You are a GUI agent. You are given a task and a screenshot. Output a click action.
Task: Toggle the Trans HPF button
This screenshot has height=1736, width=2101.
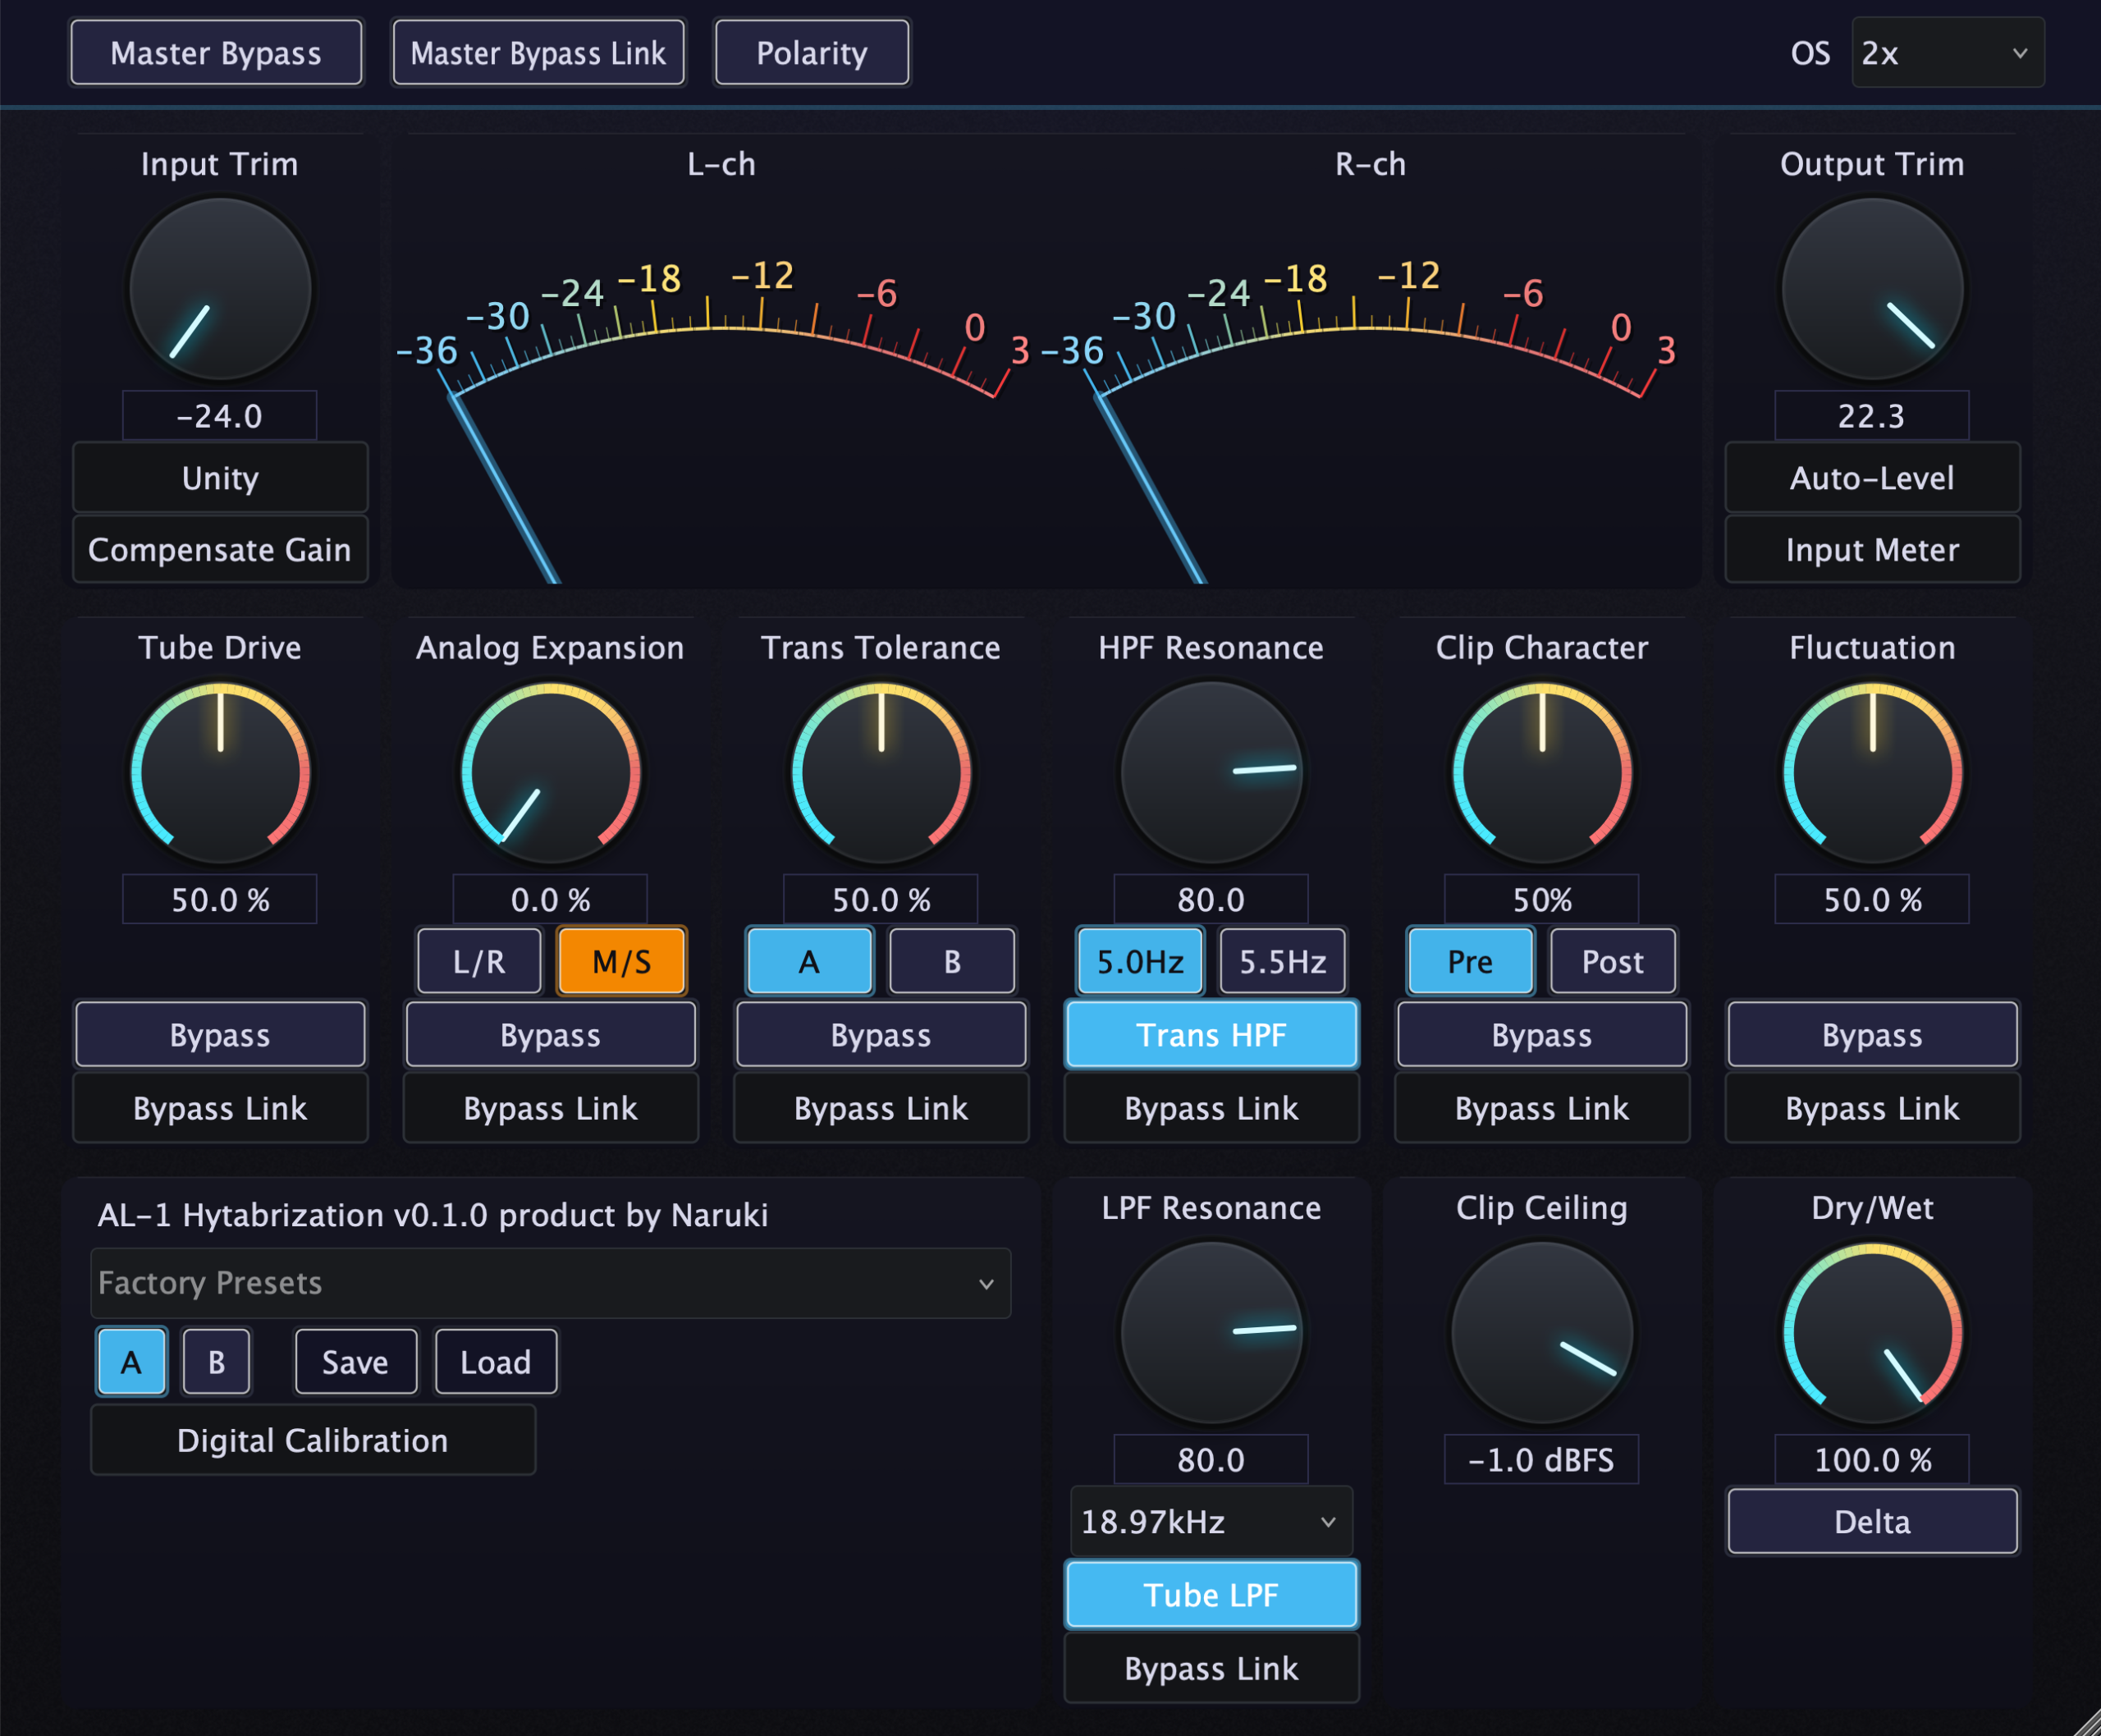tap(1211, 1034)
